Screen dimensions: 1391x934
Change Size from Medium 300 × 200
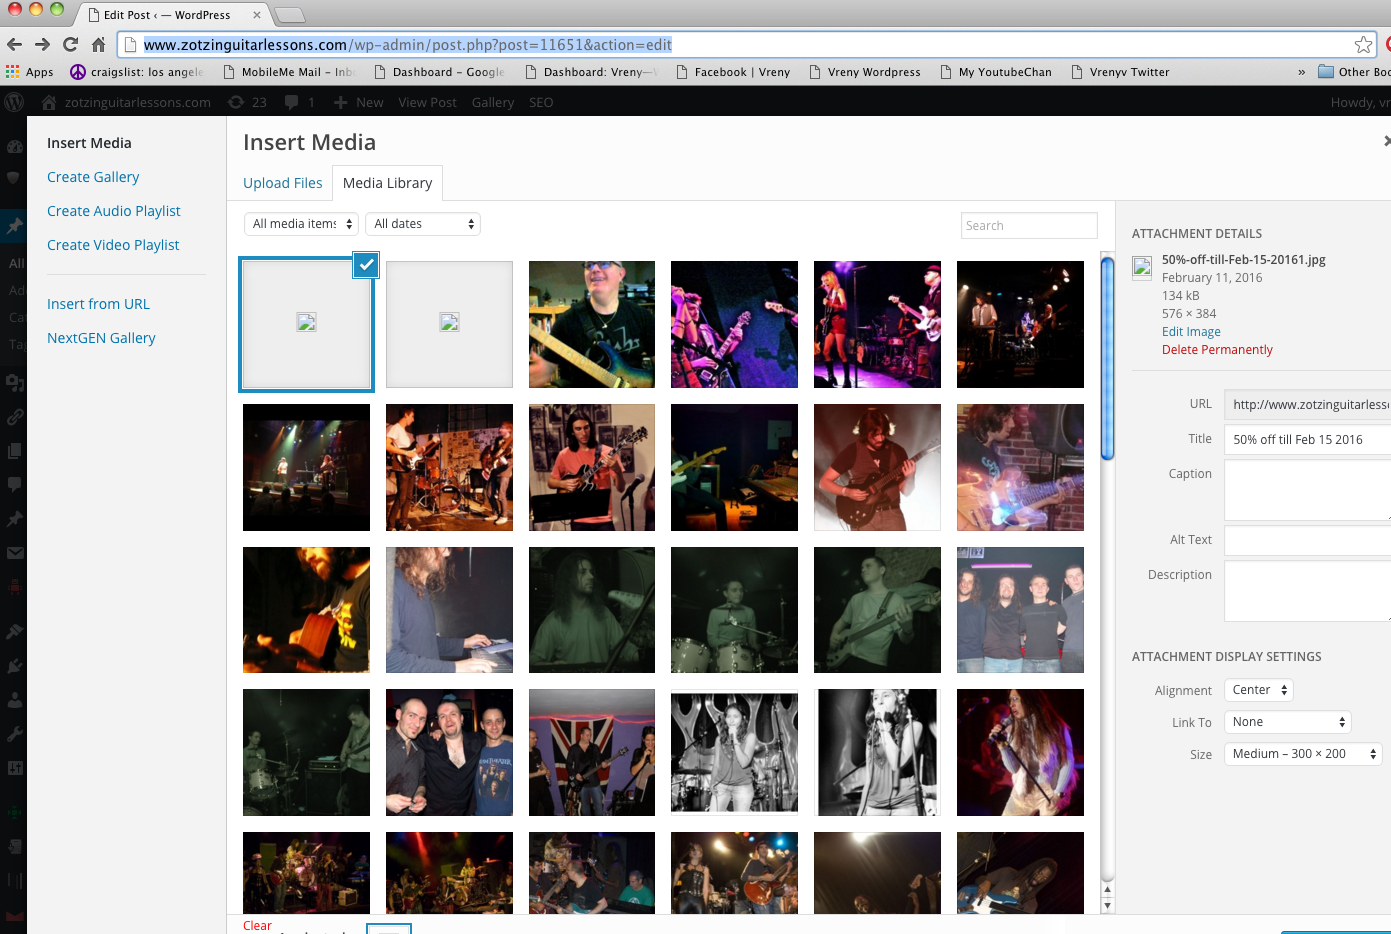tap(1302, 754)
